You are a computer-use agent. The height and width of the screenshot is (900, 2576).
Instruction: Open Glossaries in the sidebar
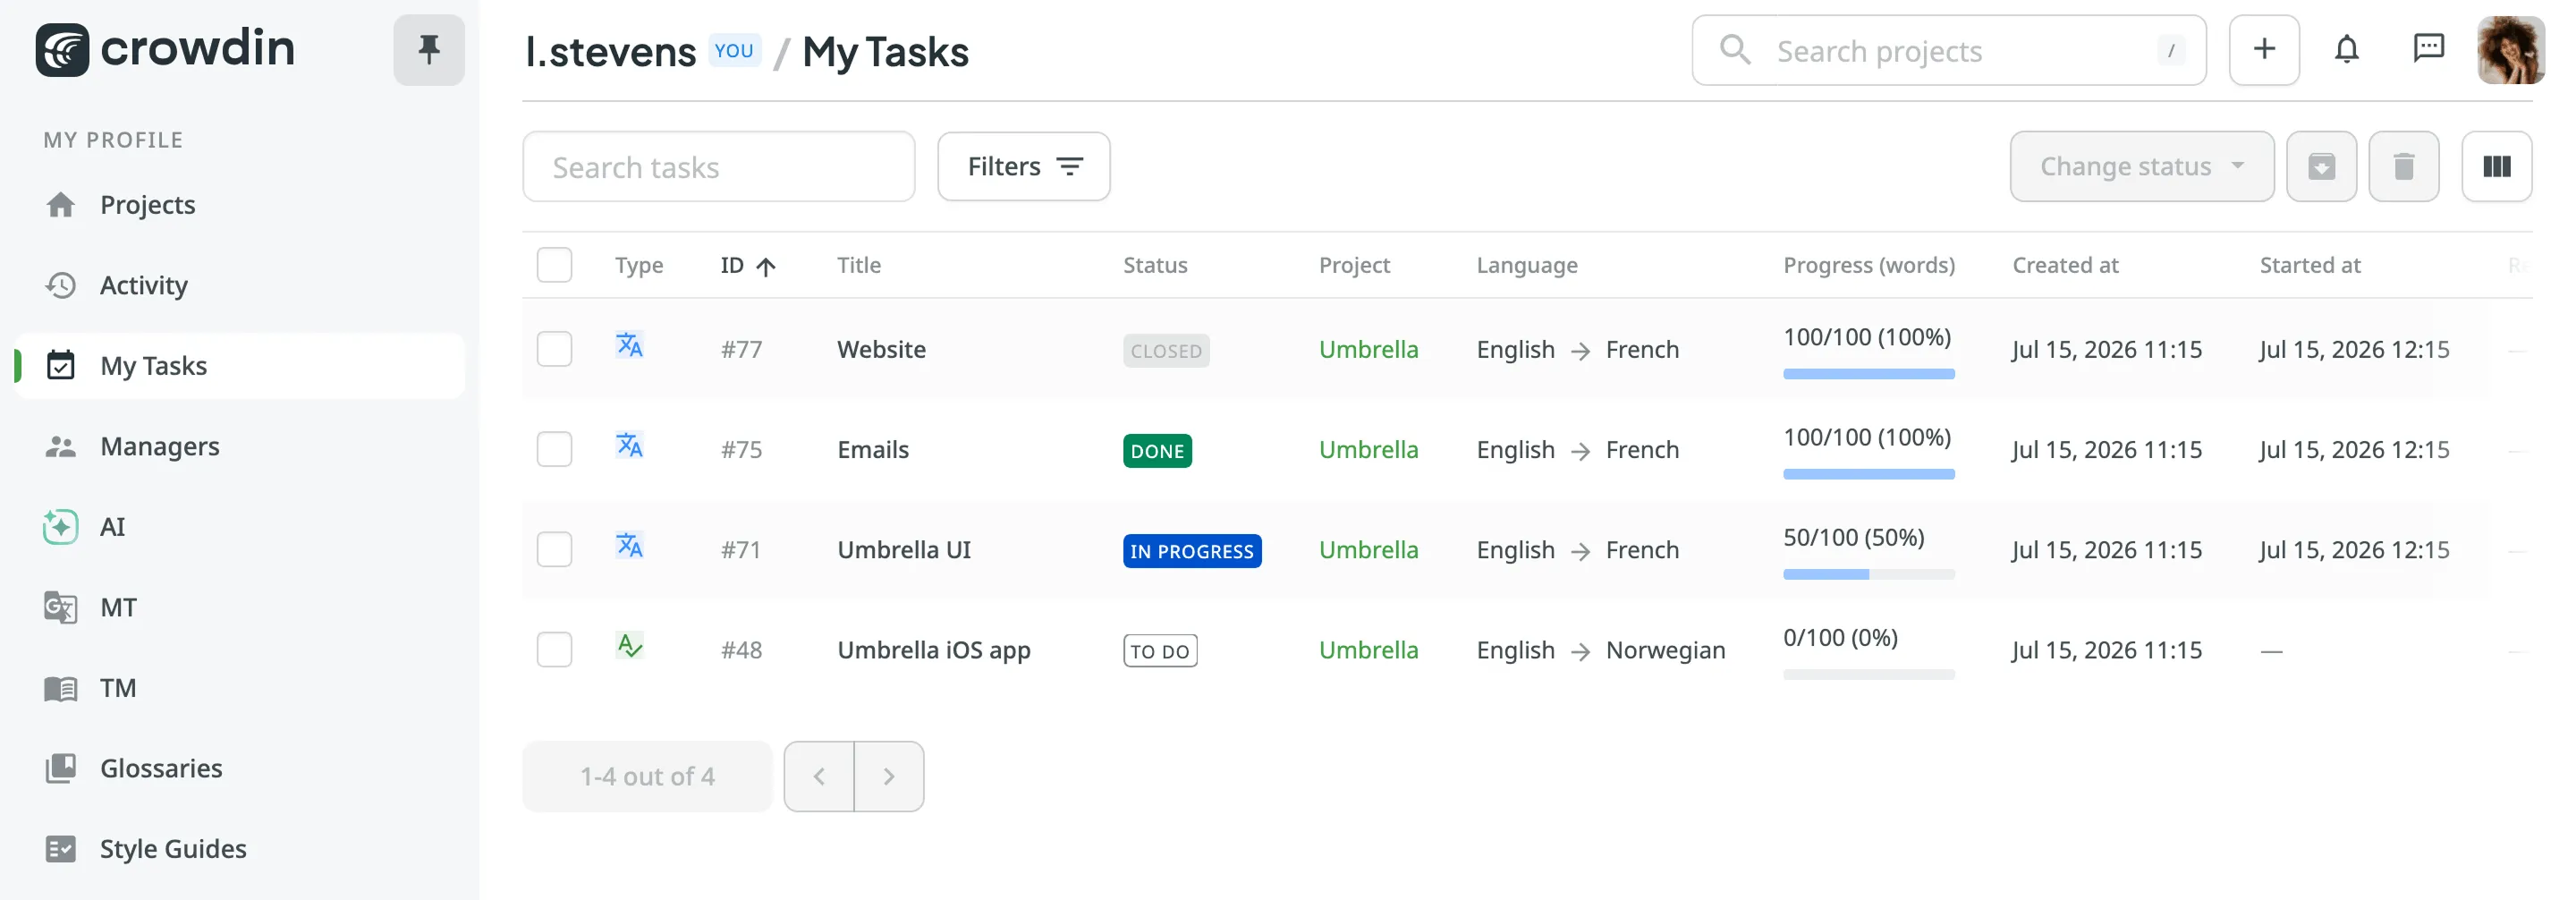pyautogui.click(x=240, y=768)
